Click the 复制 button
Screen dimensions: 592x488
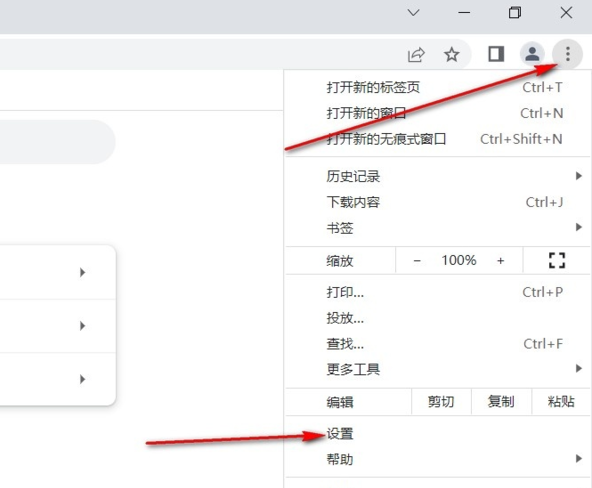[501, 402]
